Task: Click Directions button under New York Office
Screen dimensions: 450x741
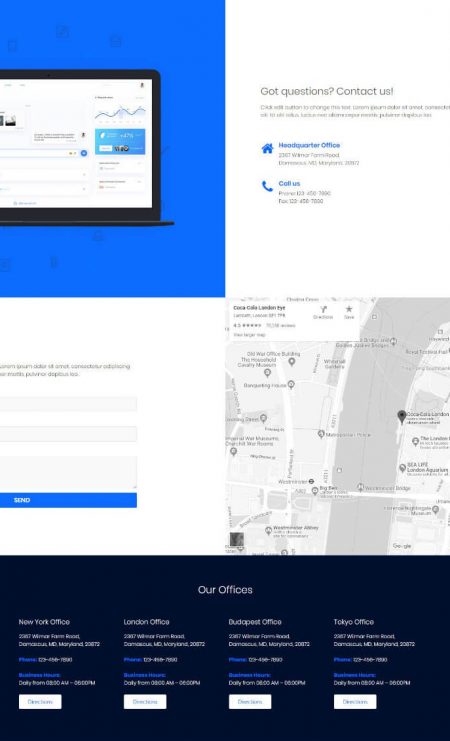Action: click(40, 702)
